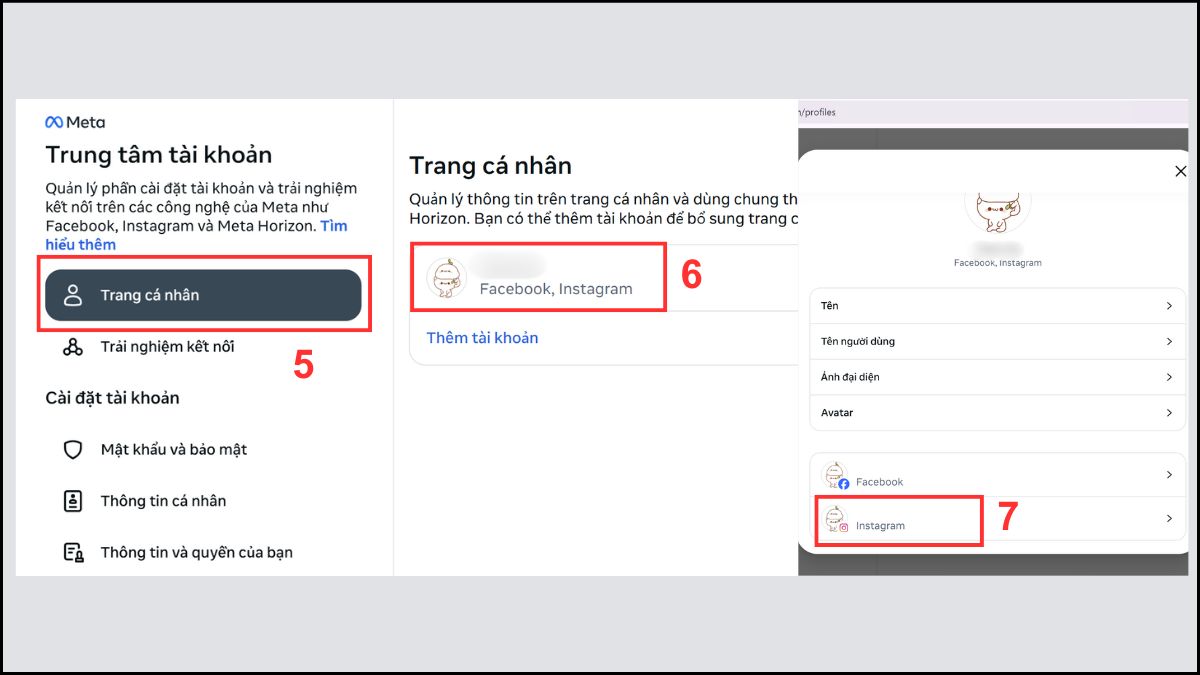Open Trang cá nhân menu item
1200x675 pixels.
point(203,295)
